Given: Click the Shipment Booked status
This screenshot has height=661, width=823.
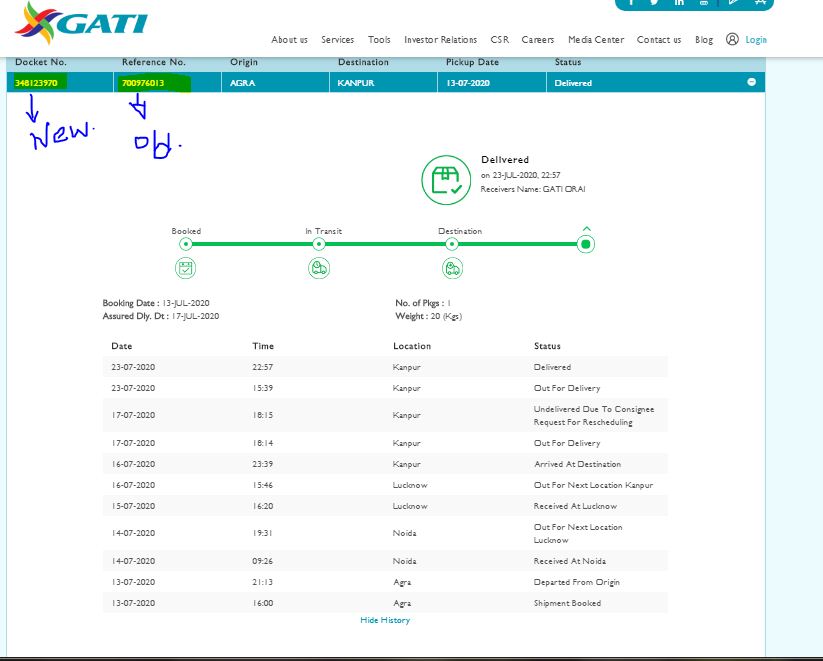Looking at the screenshot, I should pos(567,603).
